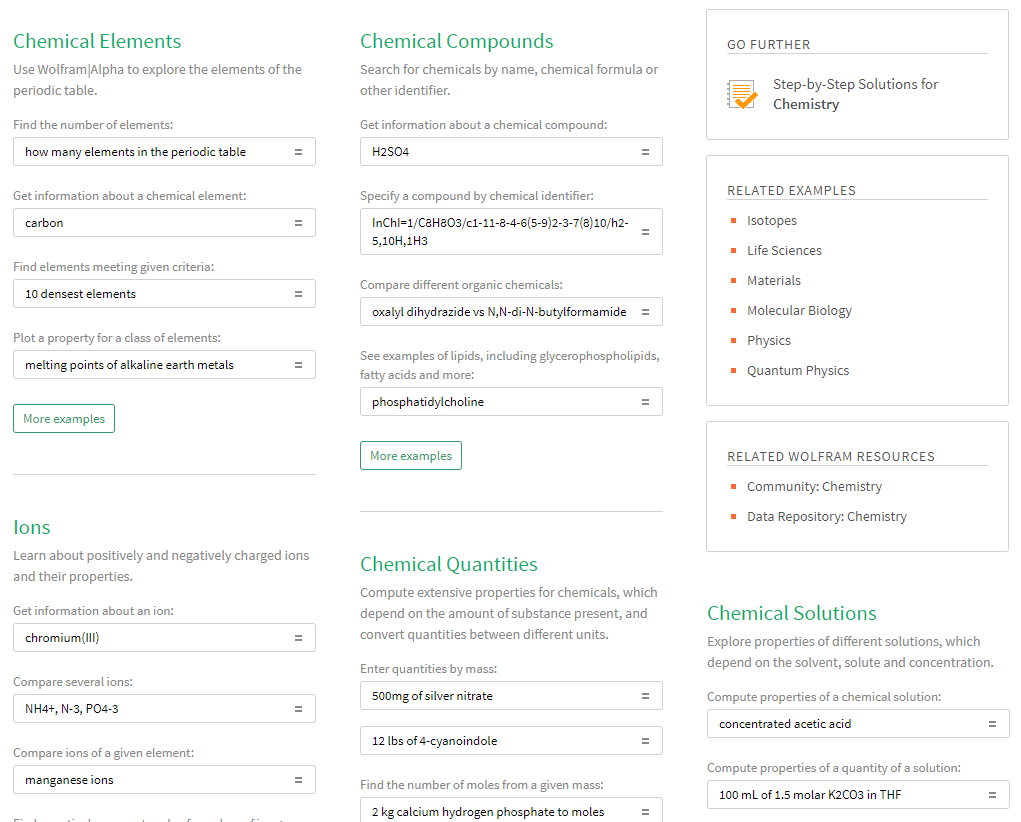Click the Step-by-Step Solutions notepad icon
This screenshot has width=1021, height=822.
742,94
